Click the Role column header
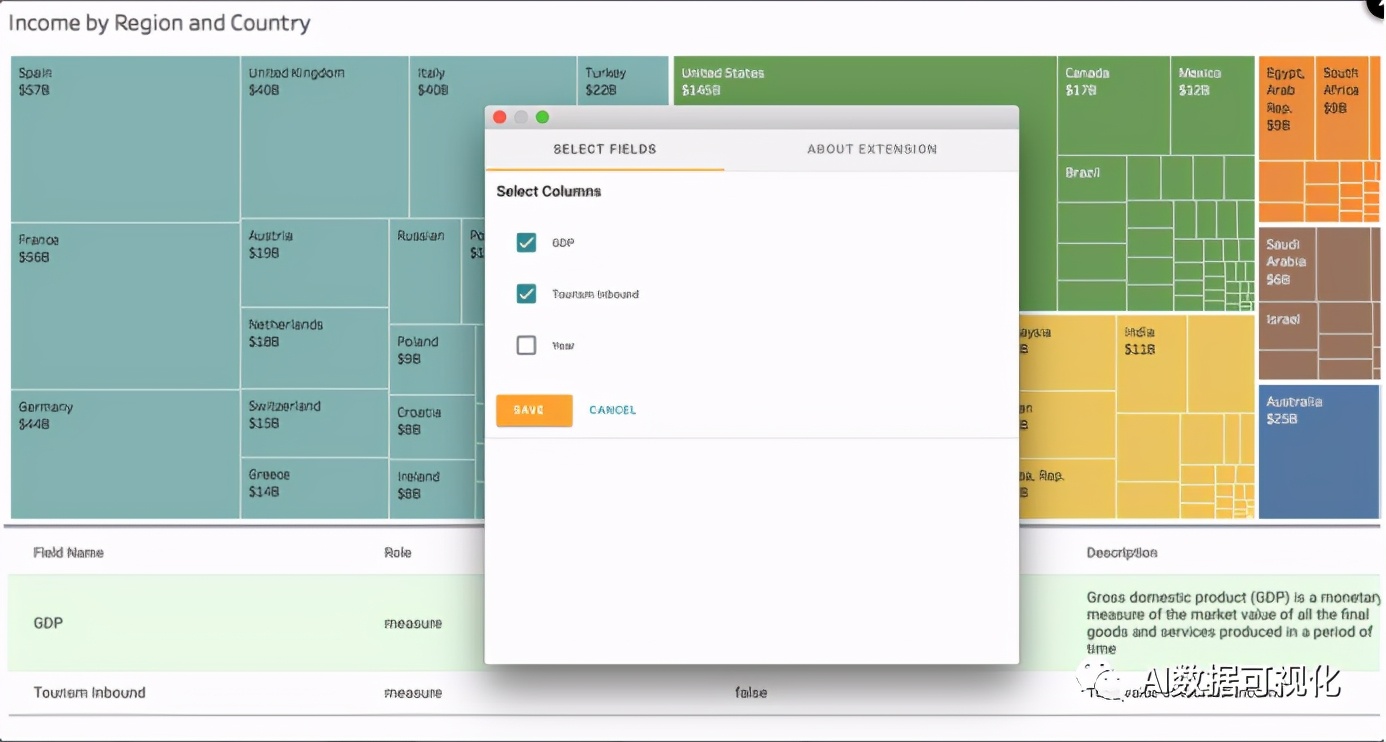The height and width of the screenshot is (742, 1386). pos(398,552)
